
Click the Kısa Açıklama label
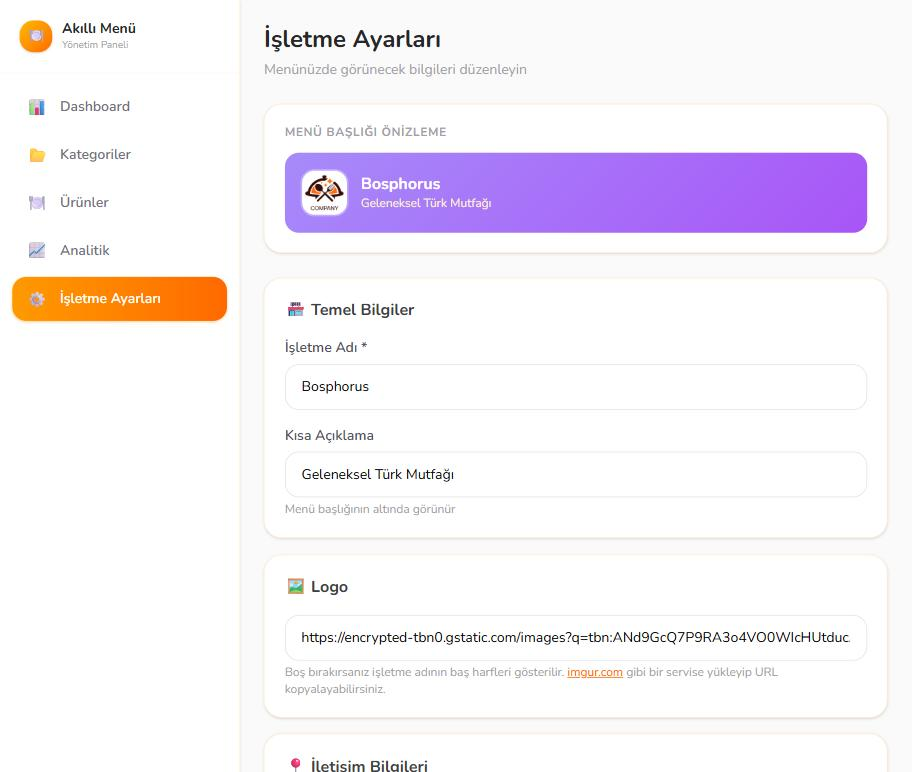click(x=329, y=435)
